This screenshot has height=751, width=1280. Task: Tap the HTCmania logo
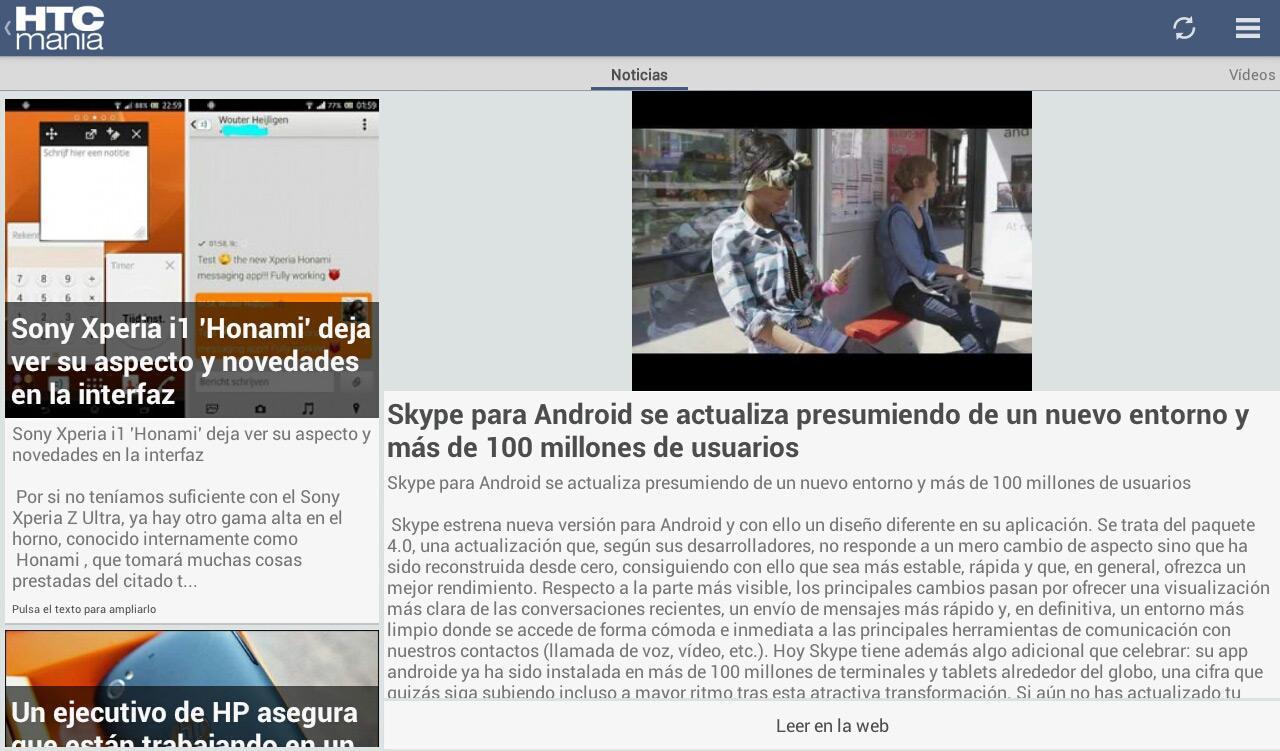coord(60,28)
